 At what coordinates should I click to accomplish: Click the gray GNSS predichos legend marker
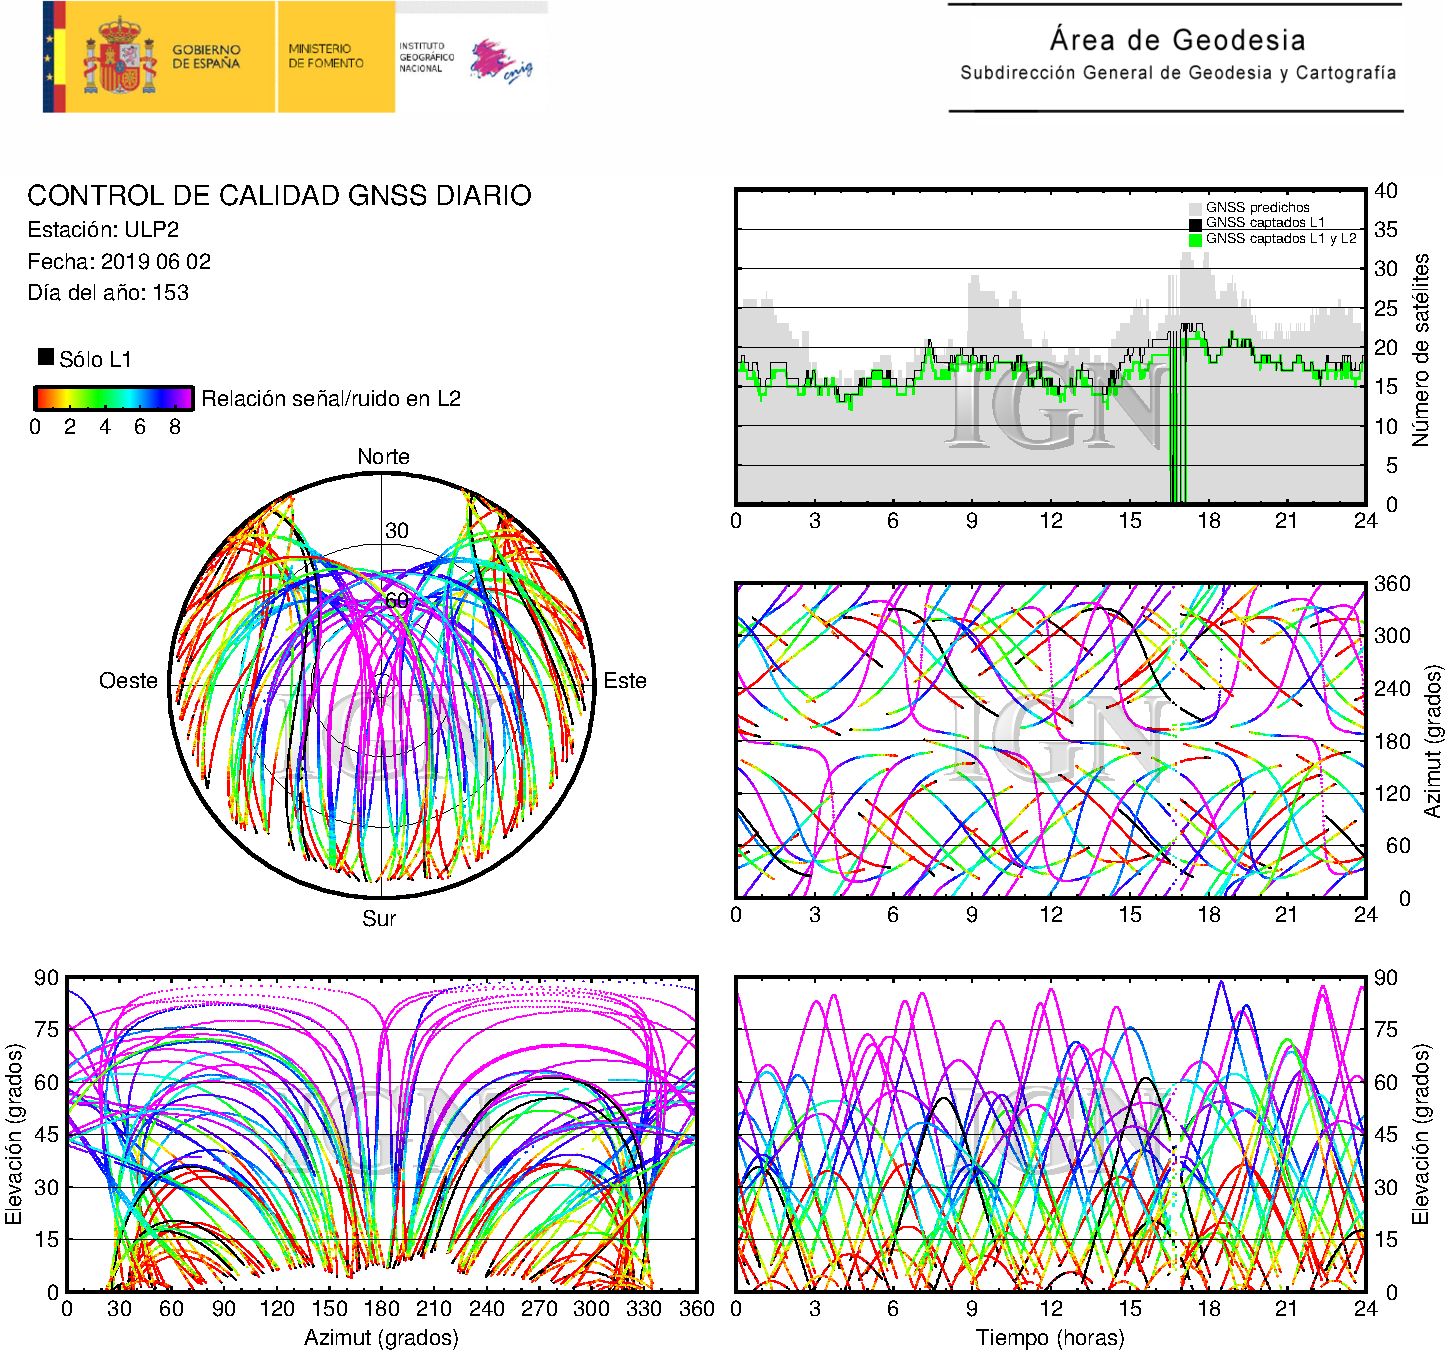click(x=1195, y=208)
